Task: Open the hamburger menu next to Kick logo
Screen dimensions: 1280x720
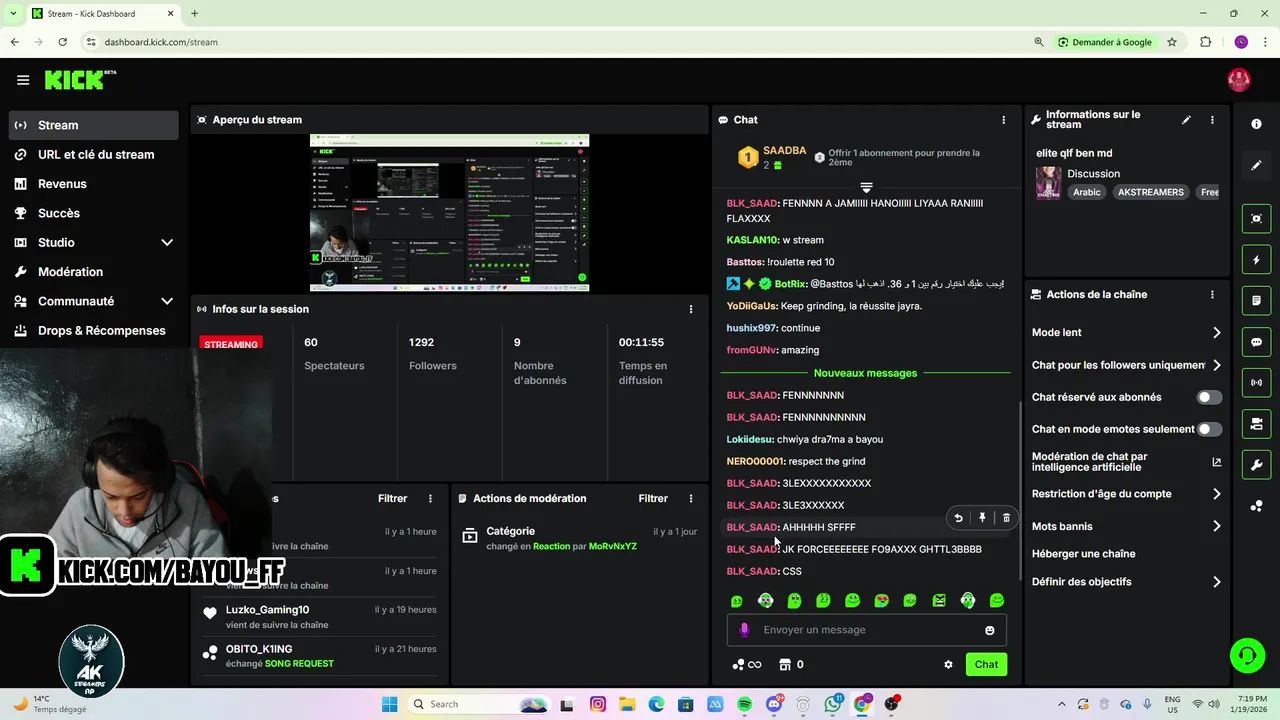Action: click(23, 80)
